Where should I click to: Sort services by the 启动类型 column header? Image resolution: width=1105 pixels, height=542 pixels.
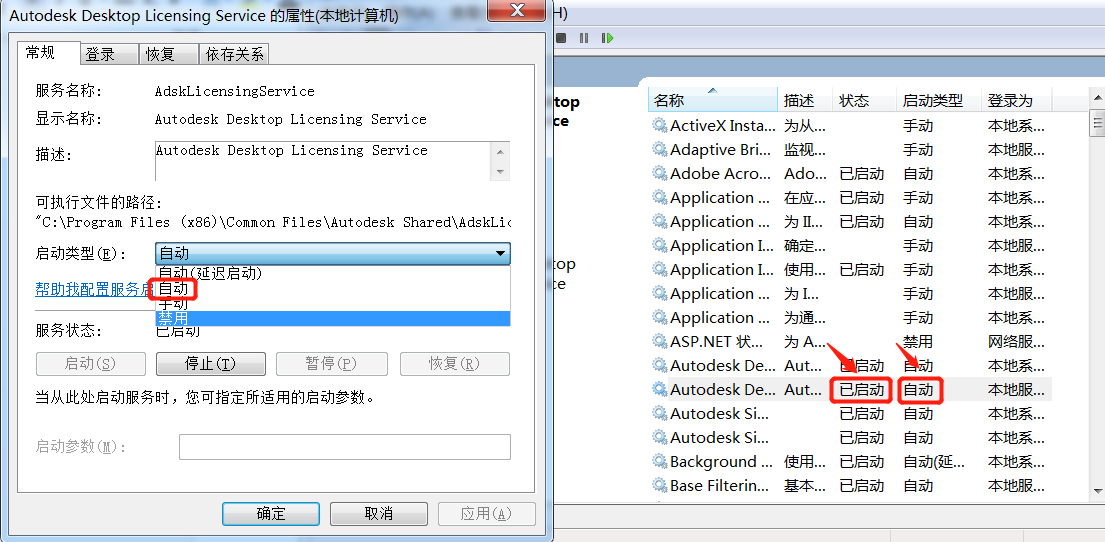pos(939,101)
